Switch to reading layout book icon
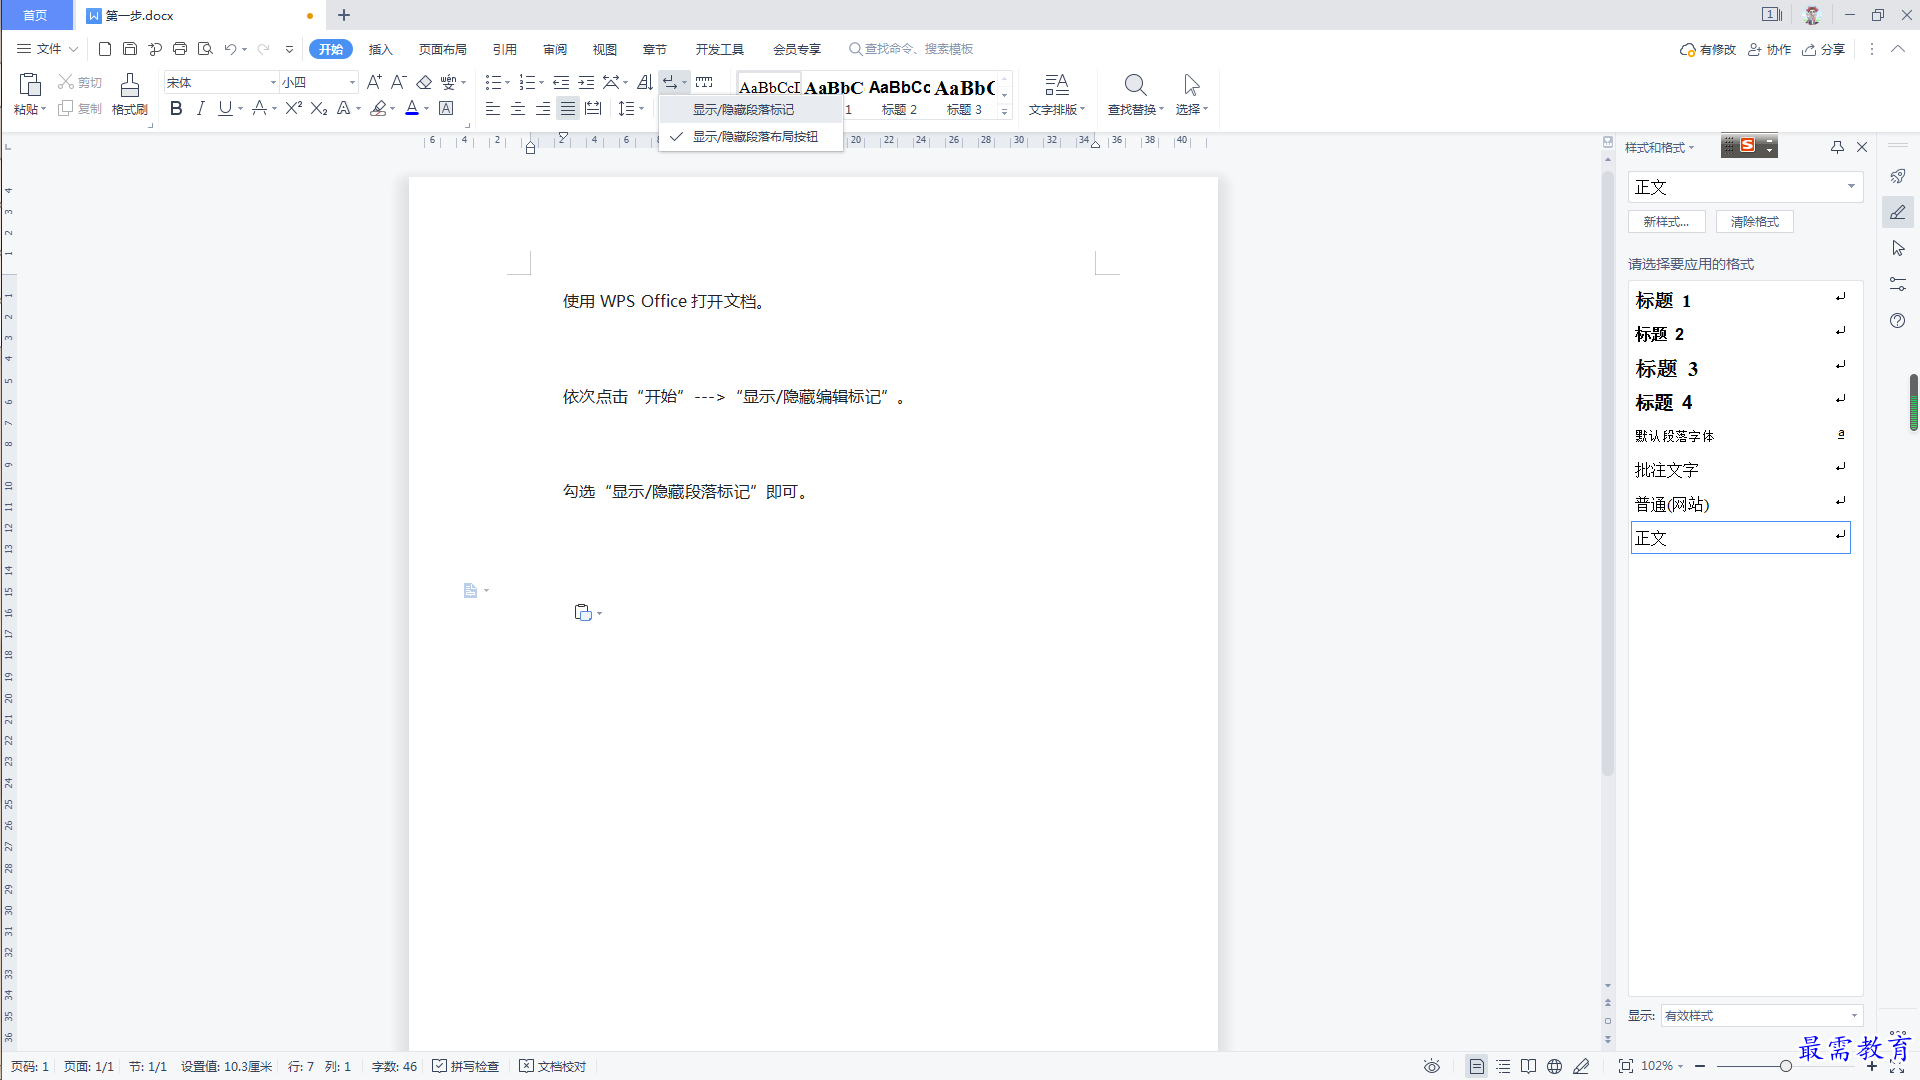 1528,1066
